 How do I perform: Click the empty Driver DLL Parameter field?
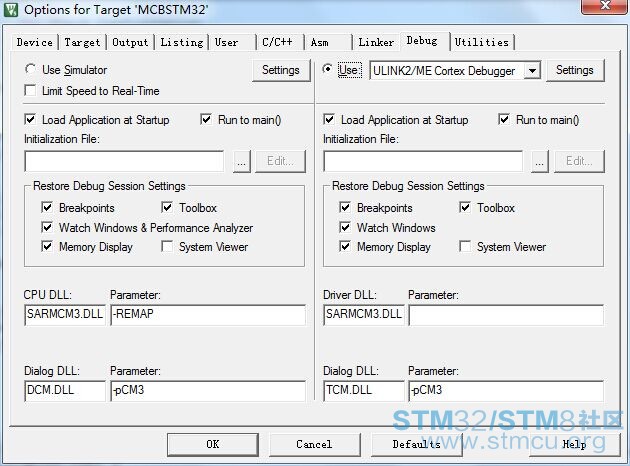[x=506, y=315]
